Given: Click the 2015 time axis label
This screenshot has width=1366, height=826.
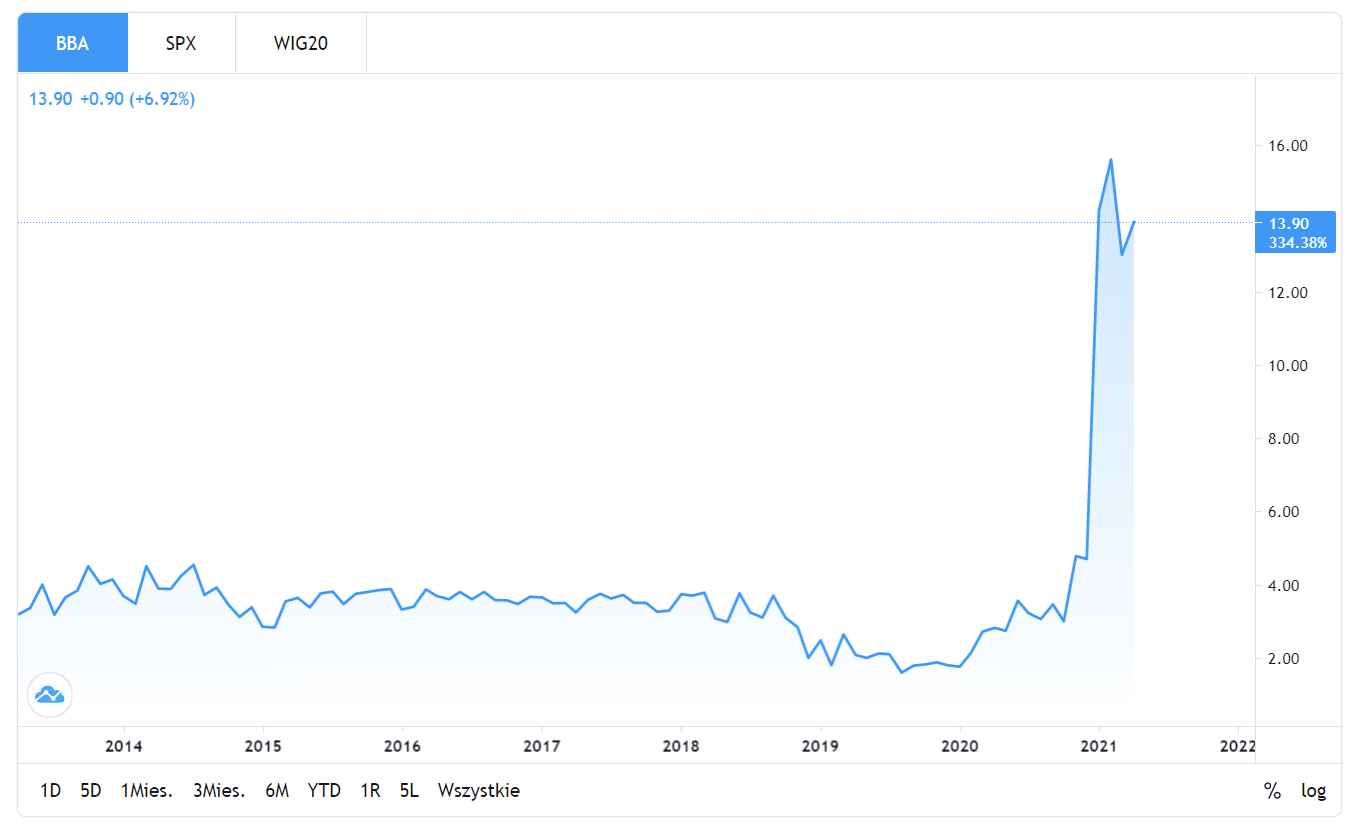Looking at the screenshot, I should coord(262,745).
